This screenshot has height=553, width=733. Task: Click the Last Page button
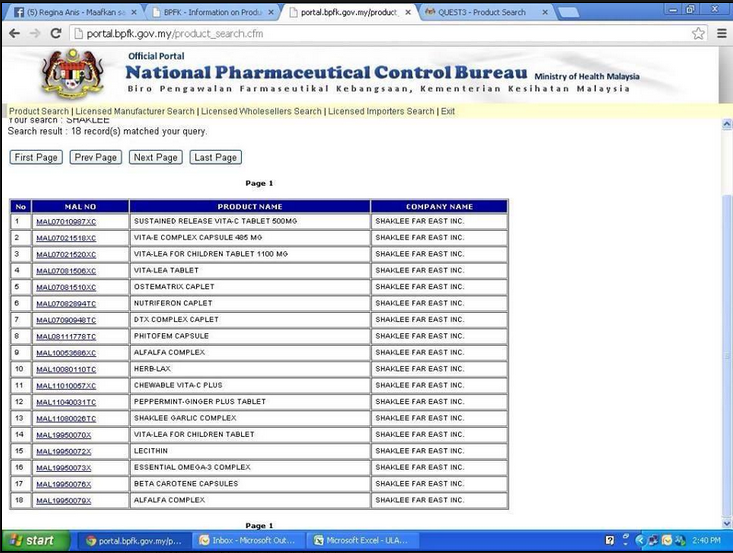(216, 158)
